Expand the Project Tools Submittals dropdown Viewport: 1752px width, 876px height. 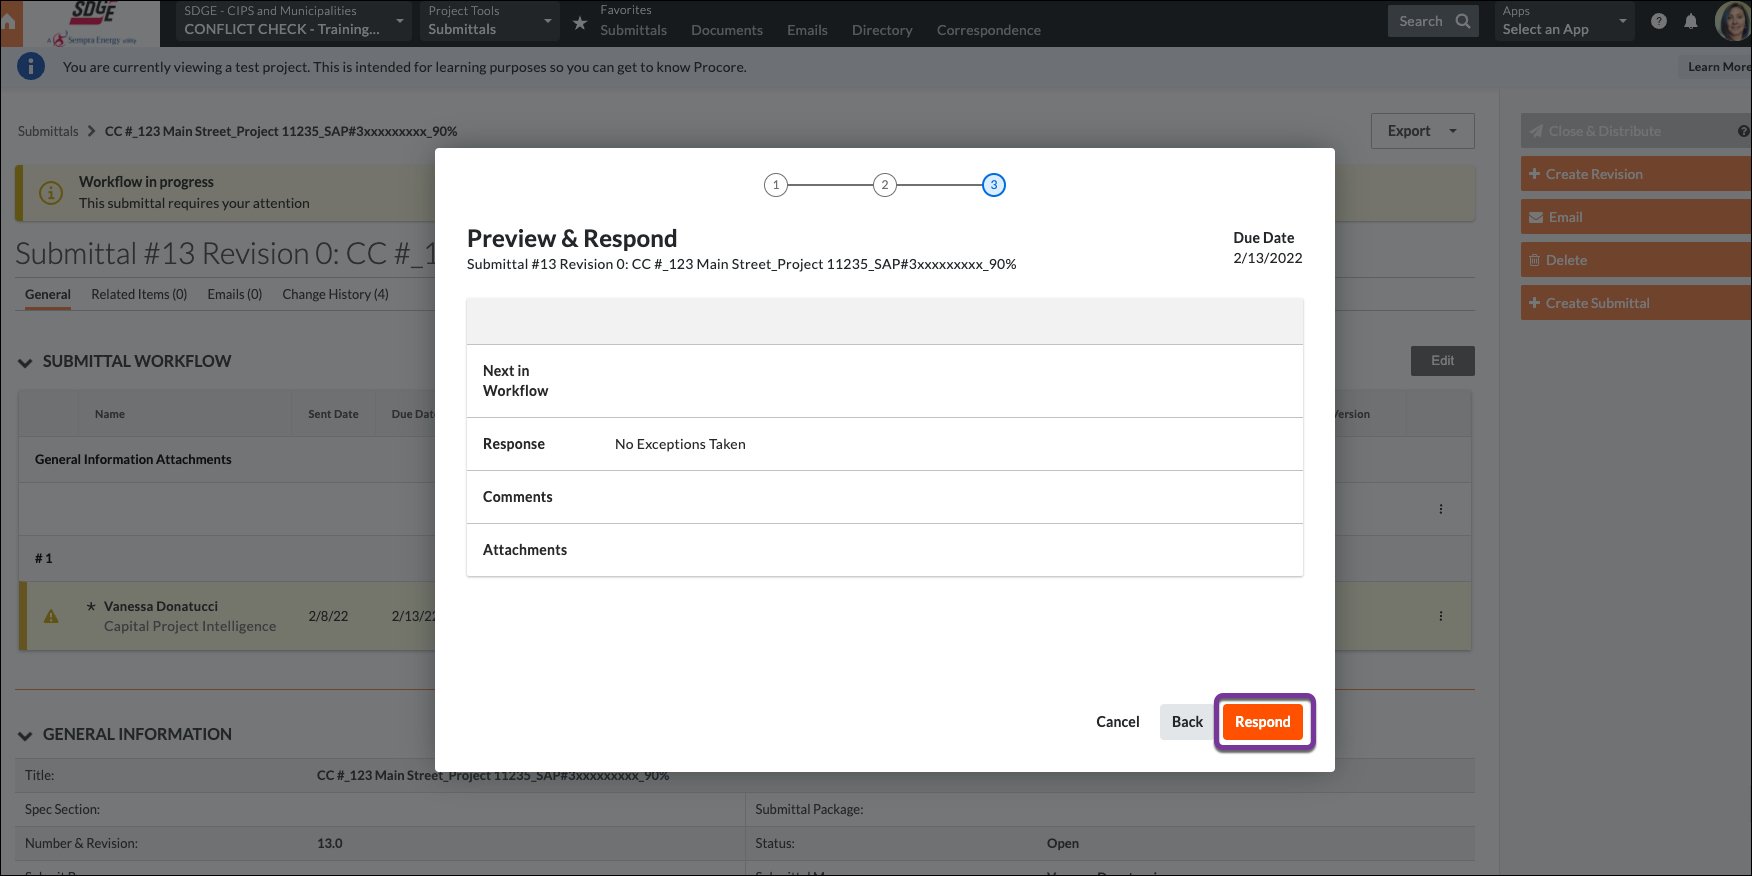(x=489, y=21)
